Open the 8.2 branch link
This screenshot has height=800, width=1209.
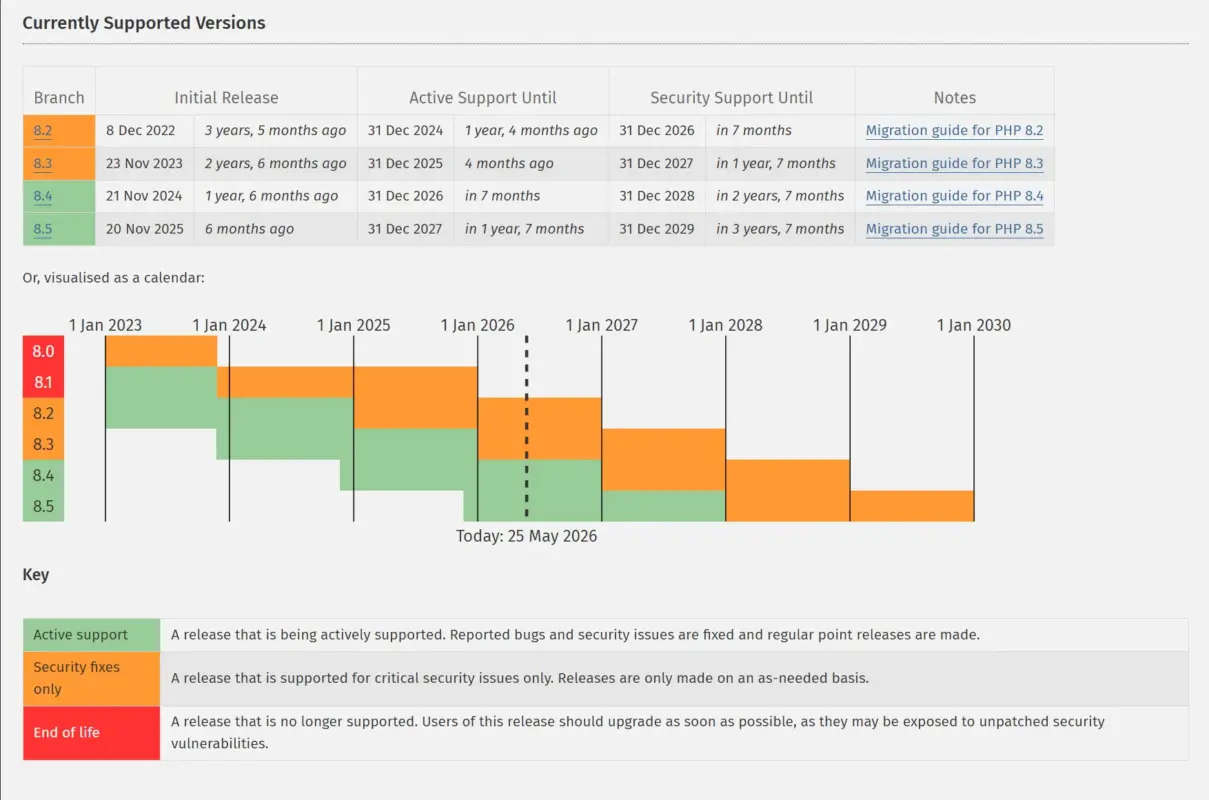pos(43,131)
